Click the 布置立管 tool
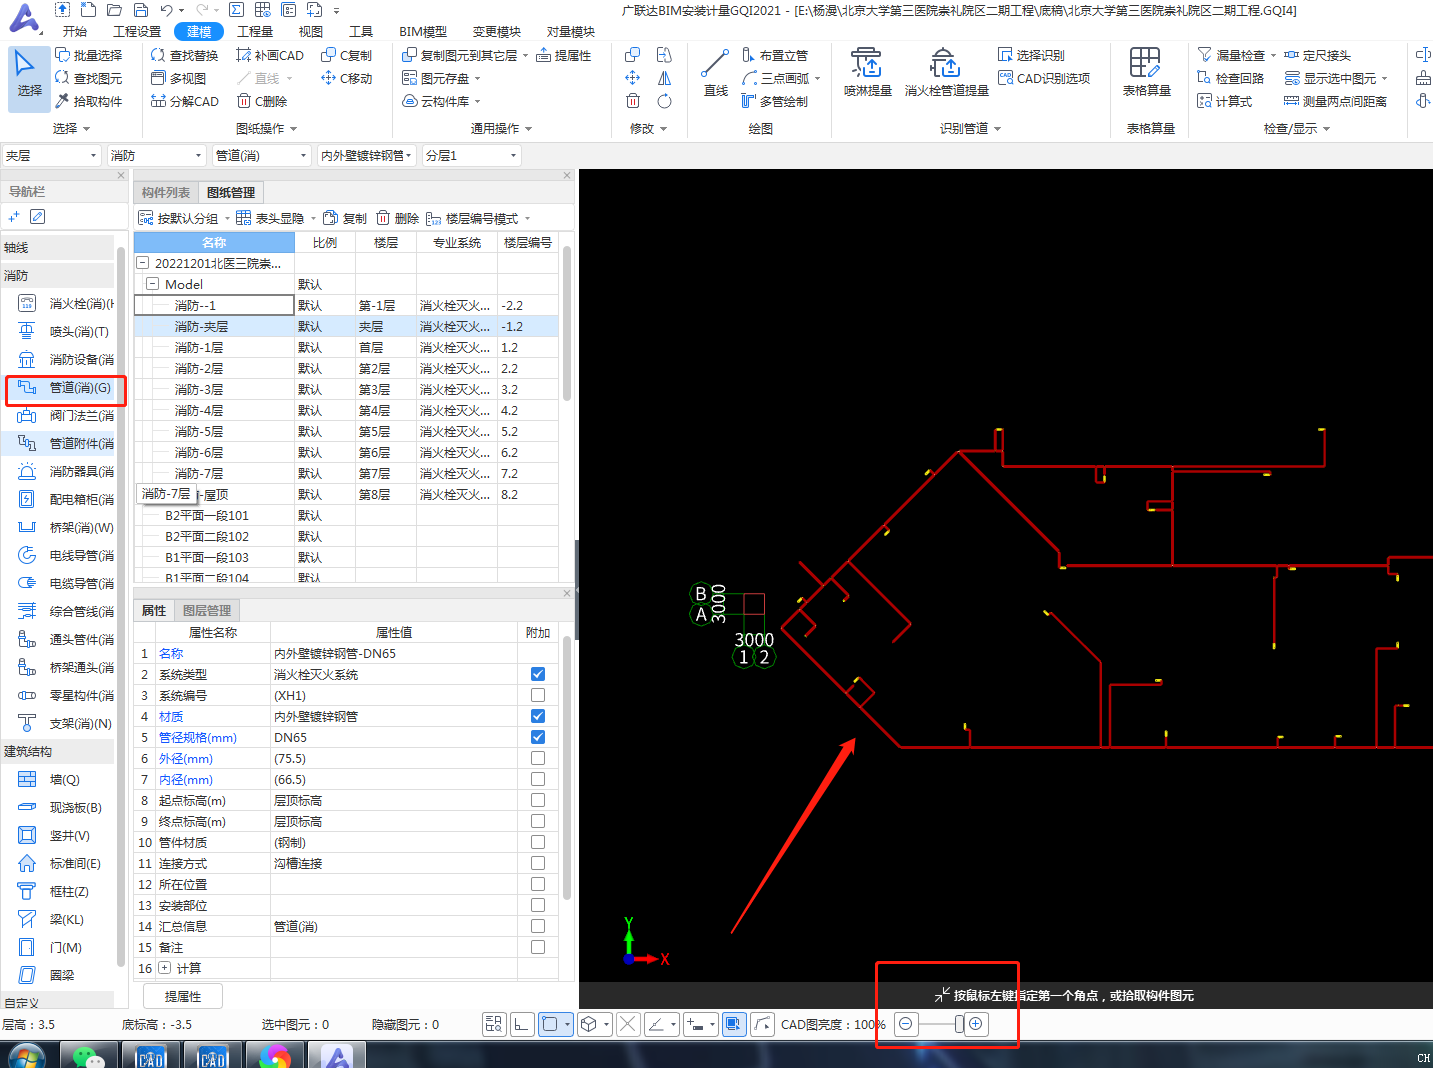 (x=775, y=55)
